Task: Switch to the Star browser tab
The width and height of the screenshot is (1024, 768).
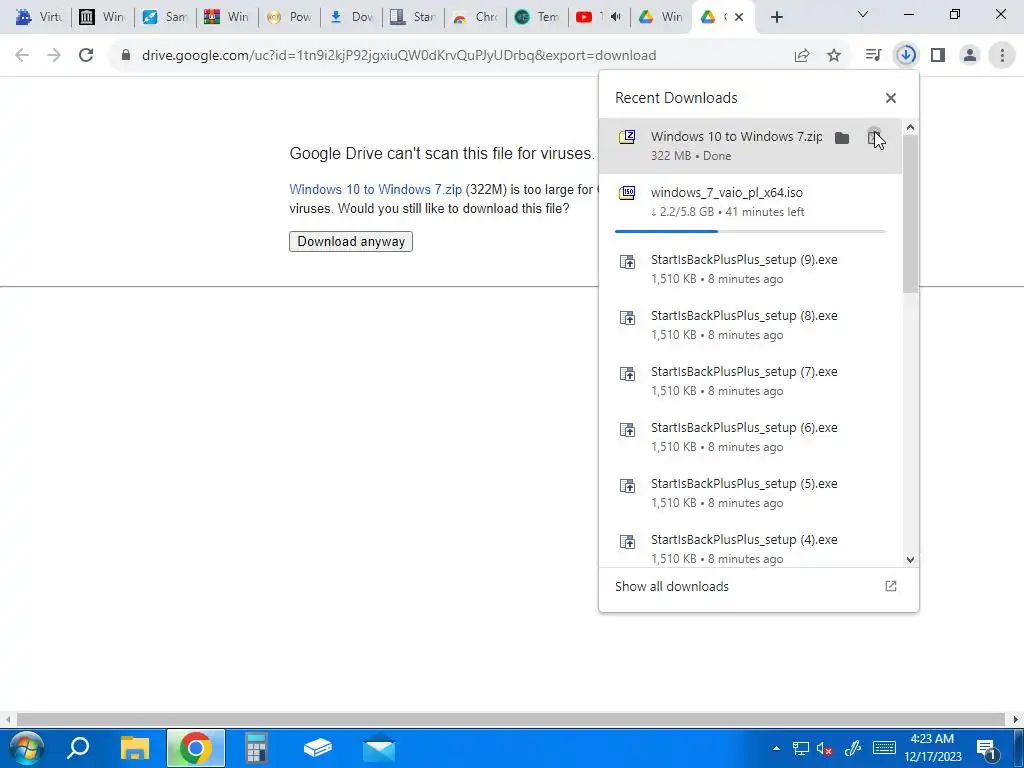Action: point(413,17)
